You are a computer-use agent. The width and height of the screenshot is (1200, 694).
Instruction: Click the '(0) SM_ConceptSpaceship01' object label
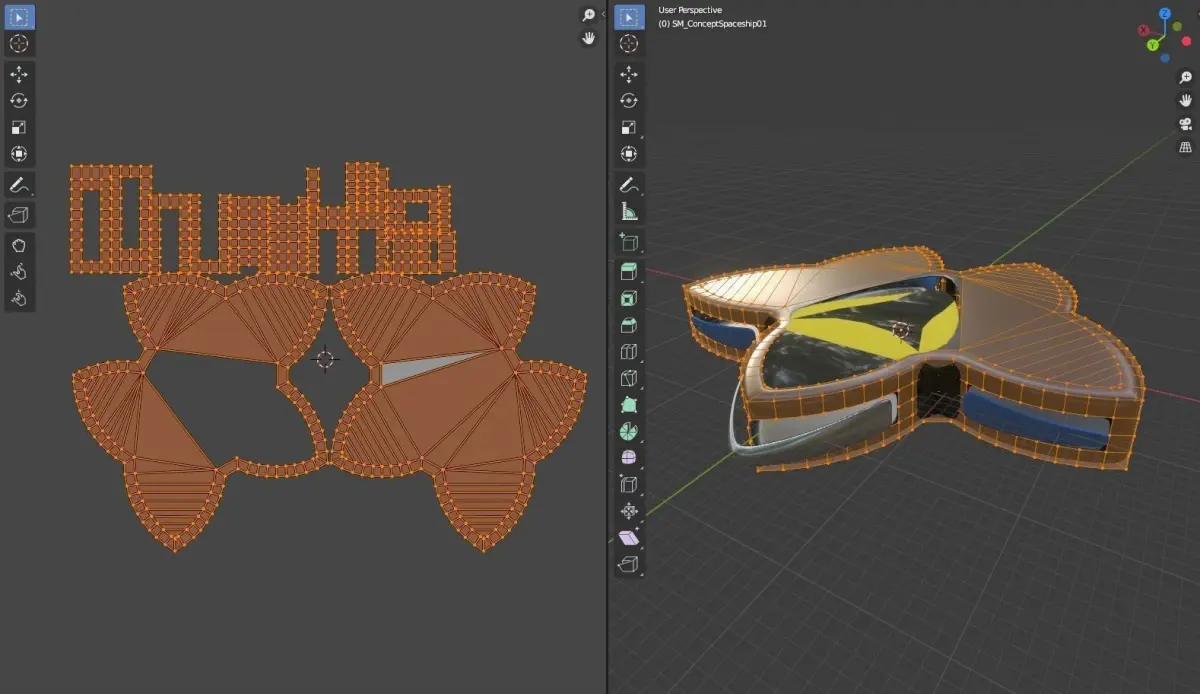click(x=713, y=23)
